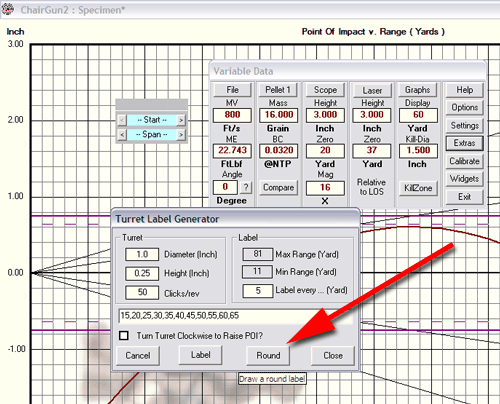Click the Scope button
Screen dimensions: 500x404
point(325,90)
